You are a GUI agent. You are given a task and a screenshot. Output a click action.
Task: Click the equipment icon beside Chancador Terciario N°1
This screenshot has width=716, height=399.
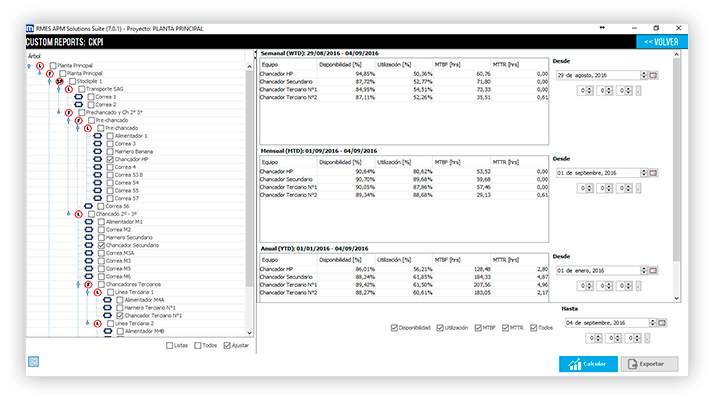[x=107, y=315]
